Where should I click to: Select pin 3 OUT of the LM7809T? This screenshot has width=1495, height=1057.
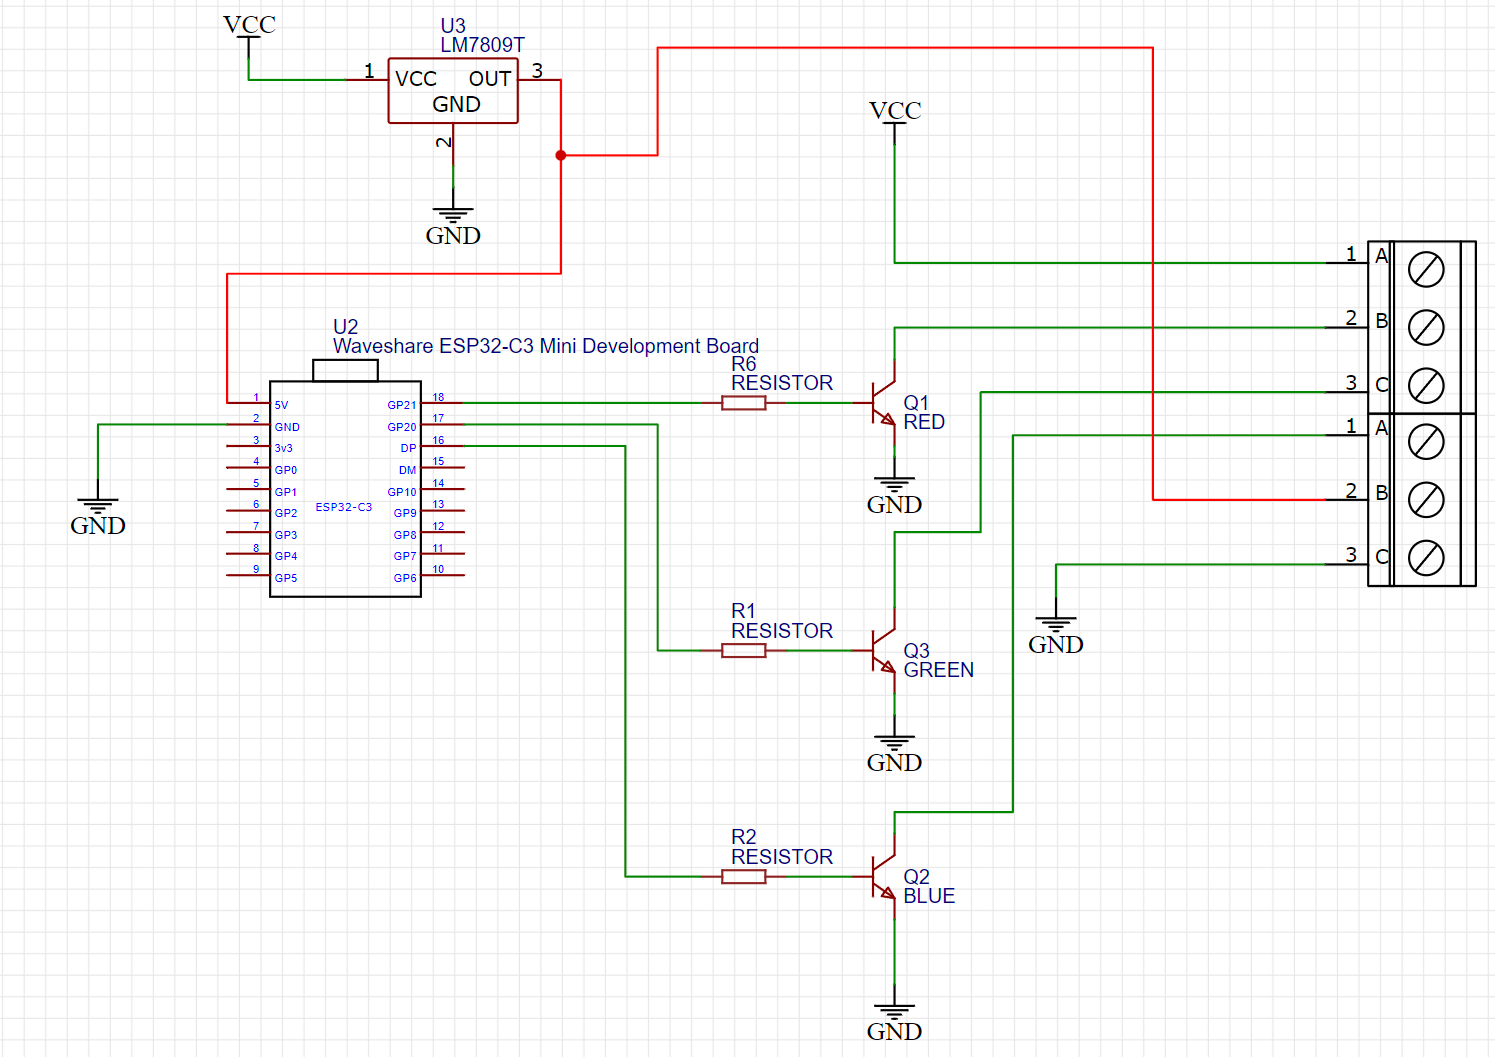tap(539, 78)
